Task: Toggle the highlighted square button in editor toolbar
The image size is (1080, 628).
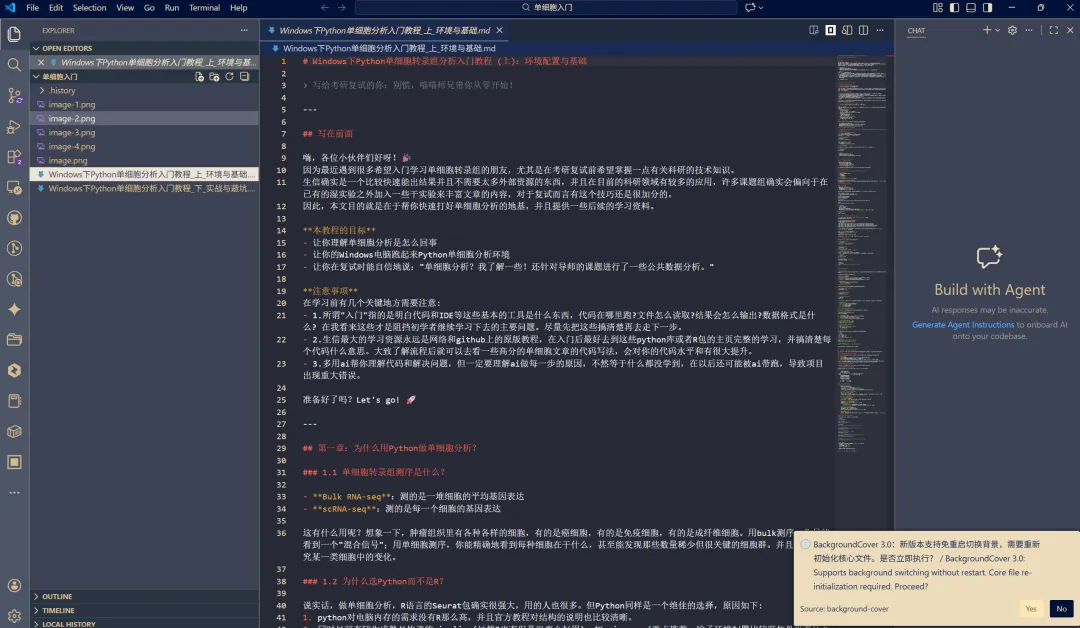Action: (x=831, y=30)
